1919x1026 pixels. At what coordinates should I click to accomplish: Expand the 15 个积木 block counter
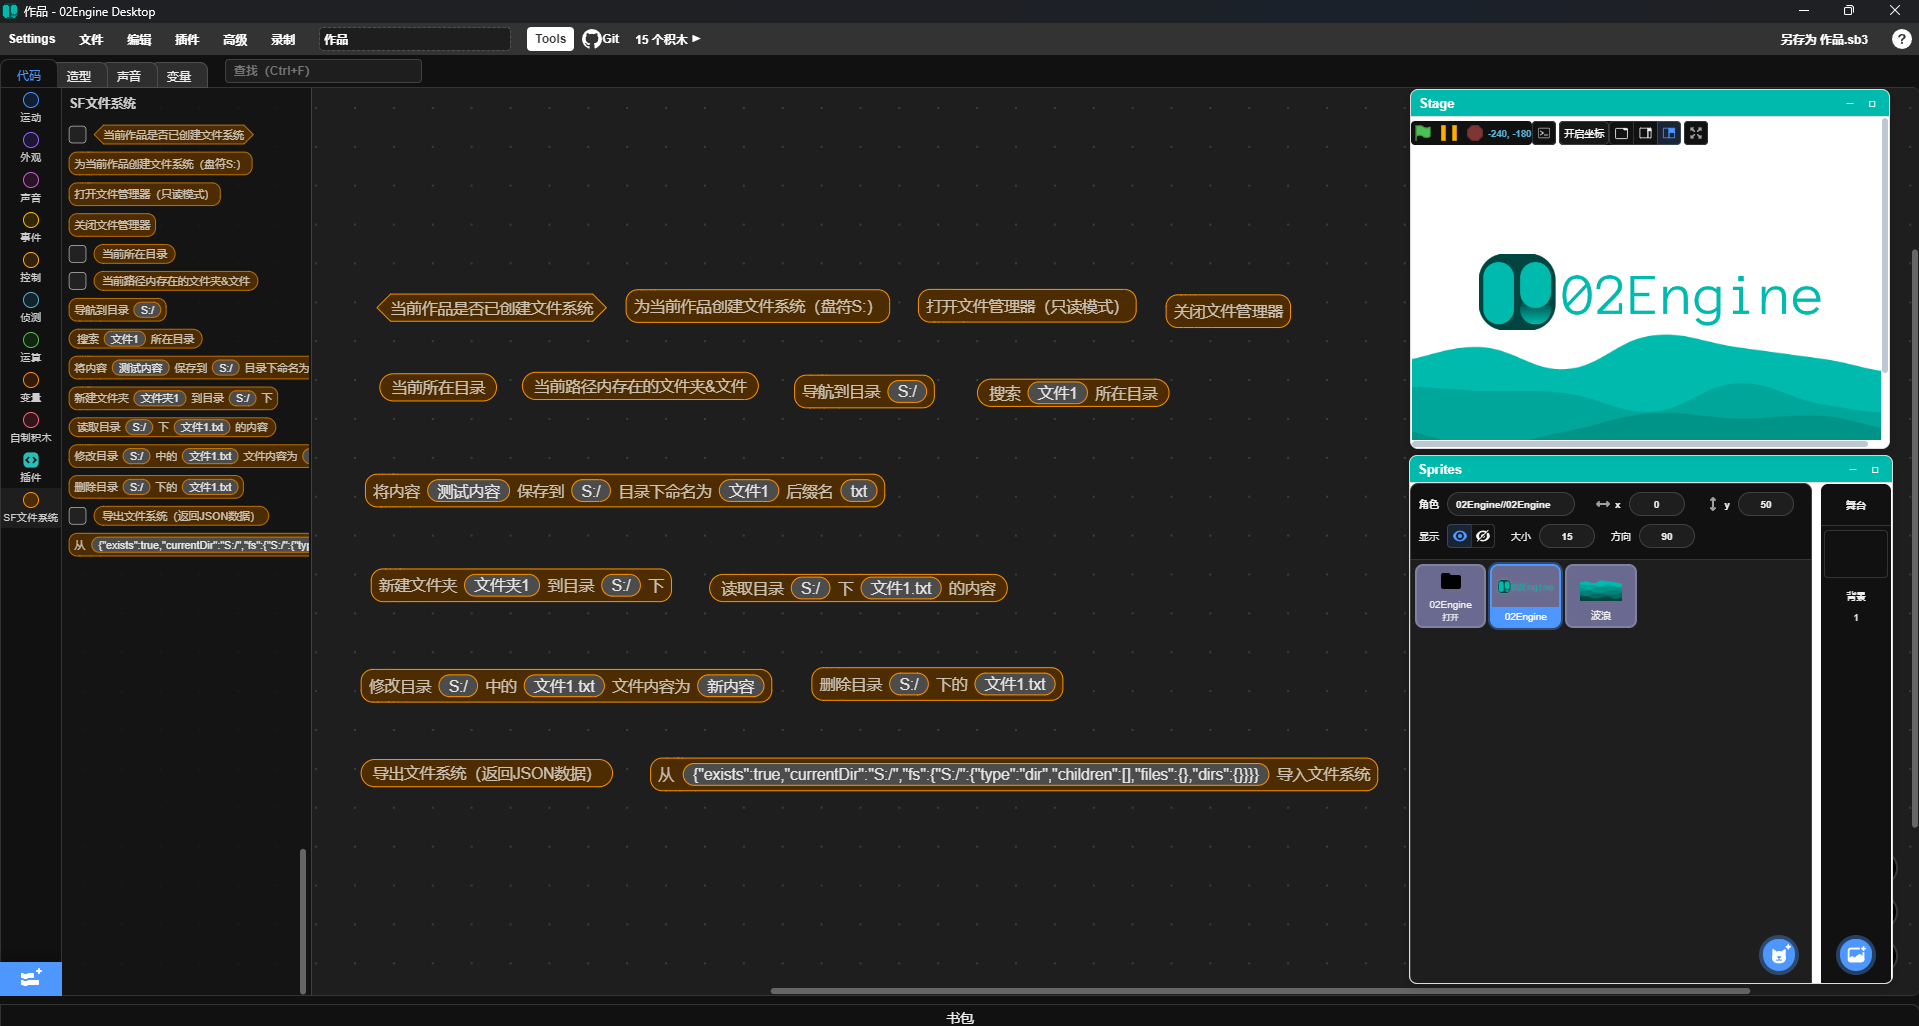coord(667,39)
